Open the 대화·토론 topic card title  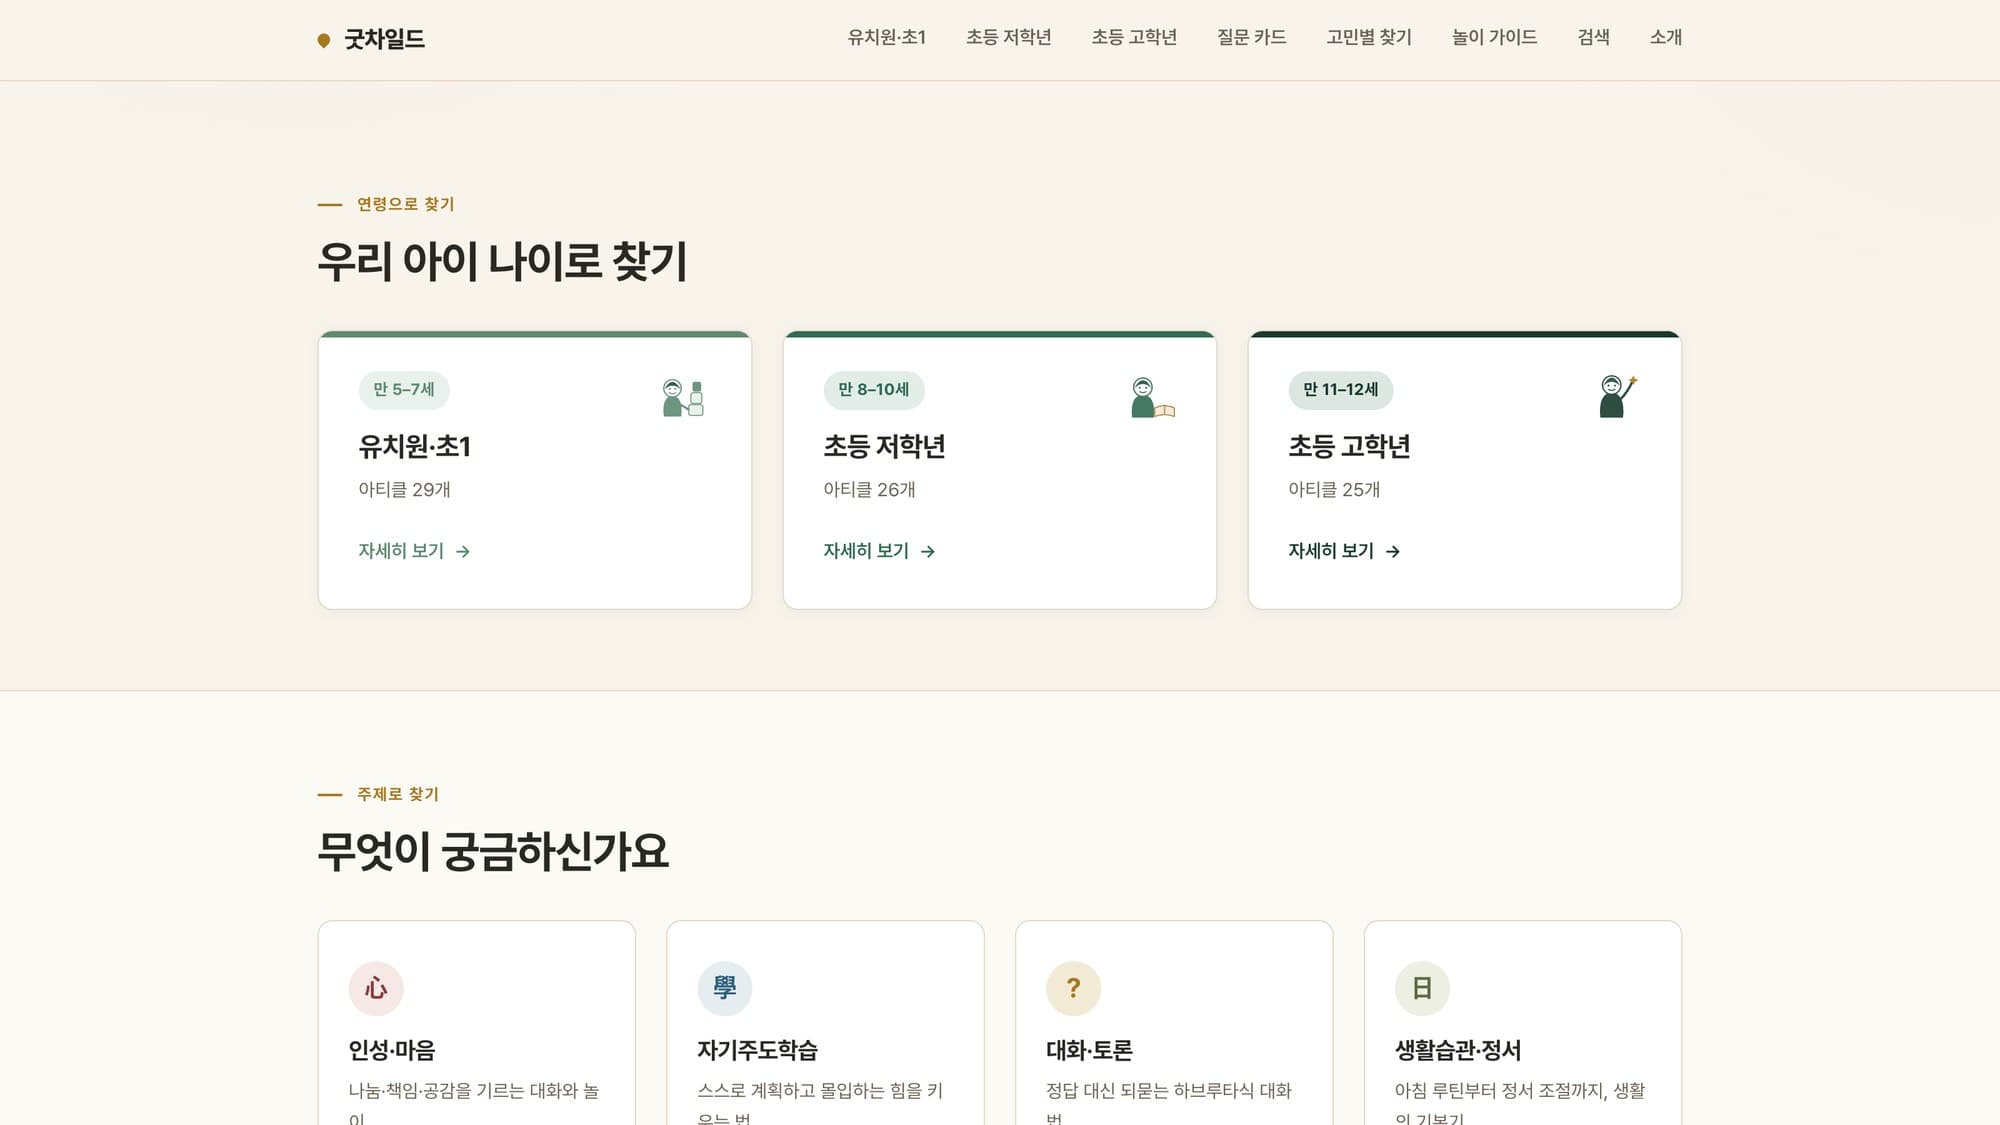point(1089,1050)
